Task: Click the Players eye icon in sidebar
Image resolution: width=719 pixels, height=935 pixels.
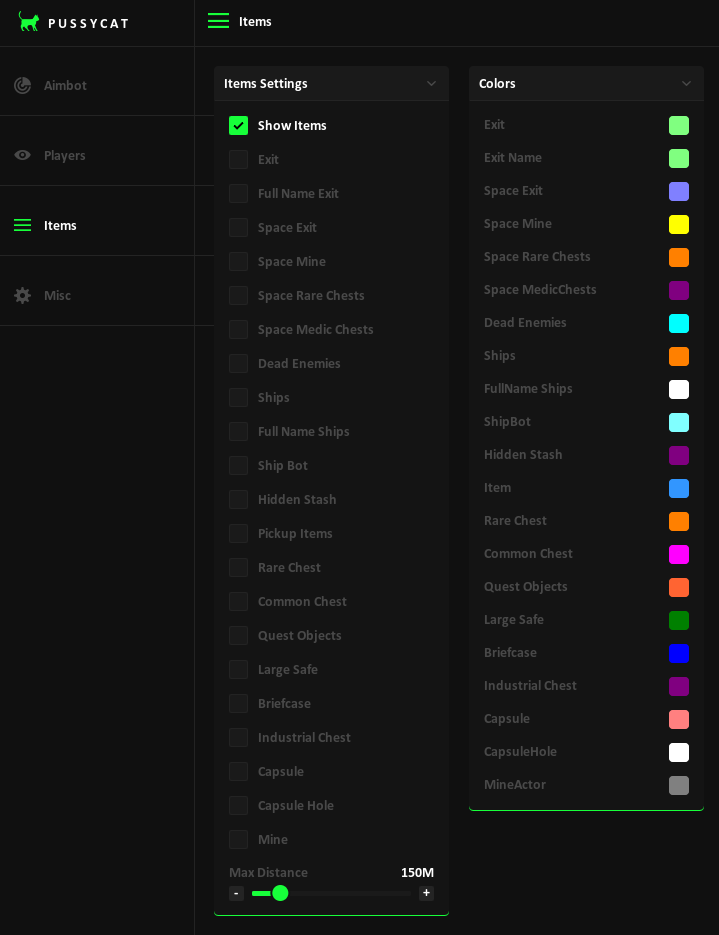Action: pos(22,155)
